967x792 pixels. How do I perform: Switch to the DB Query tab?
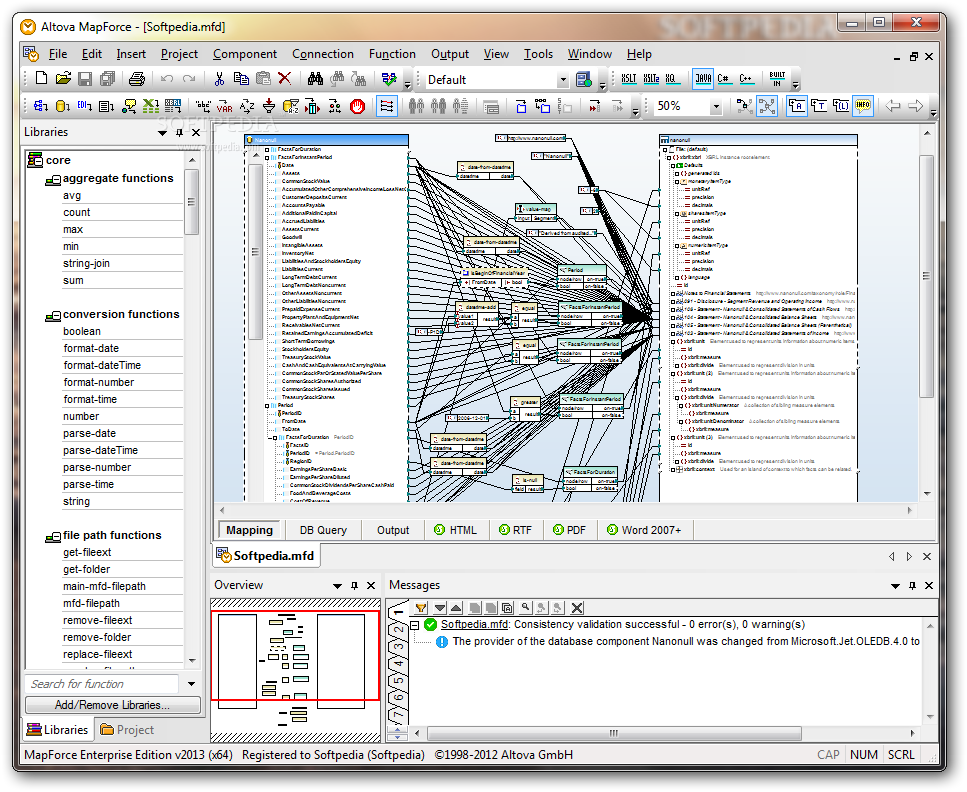(323, 530)
